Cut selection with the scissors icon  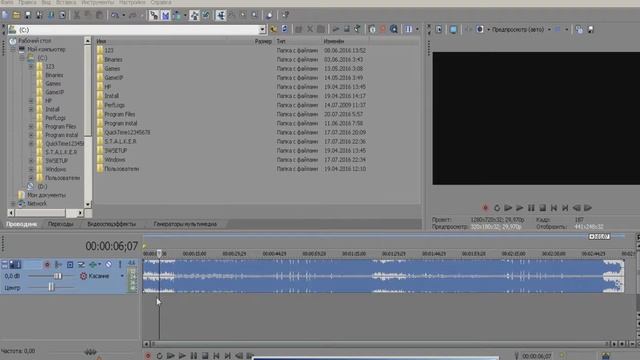(77, 16)
